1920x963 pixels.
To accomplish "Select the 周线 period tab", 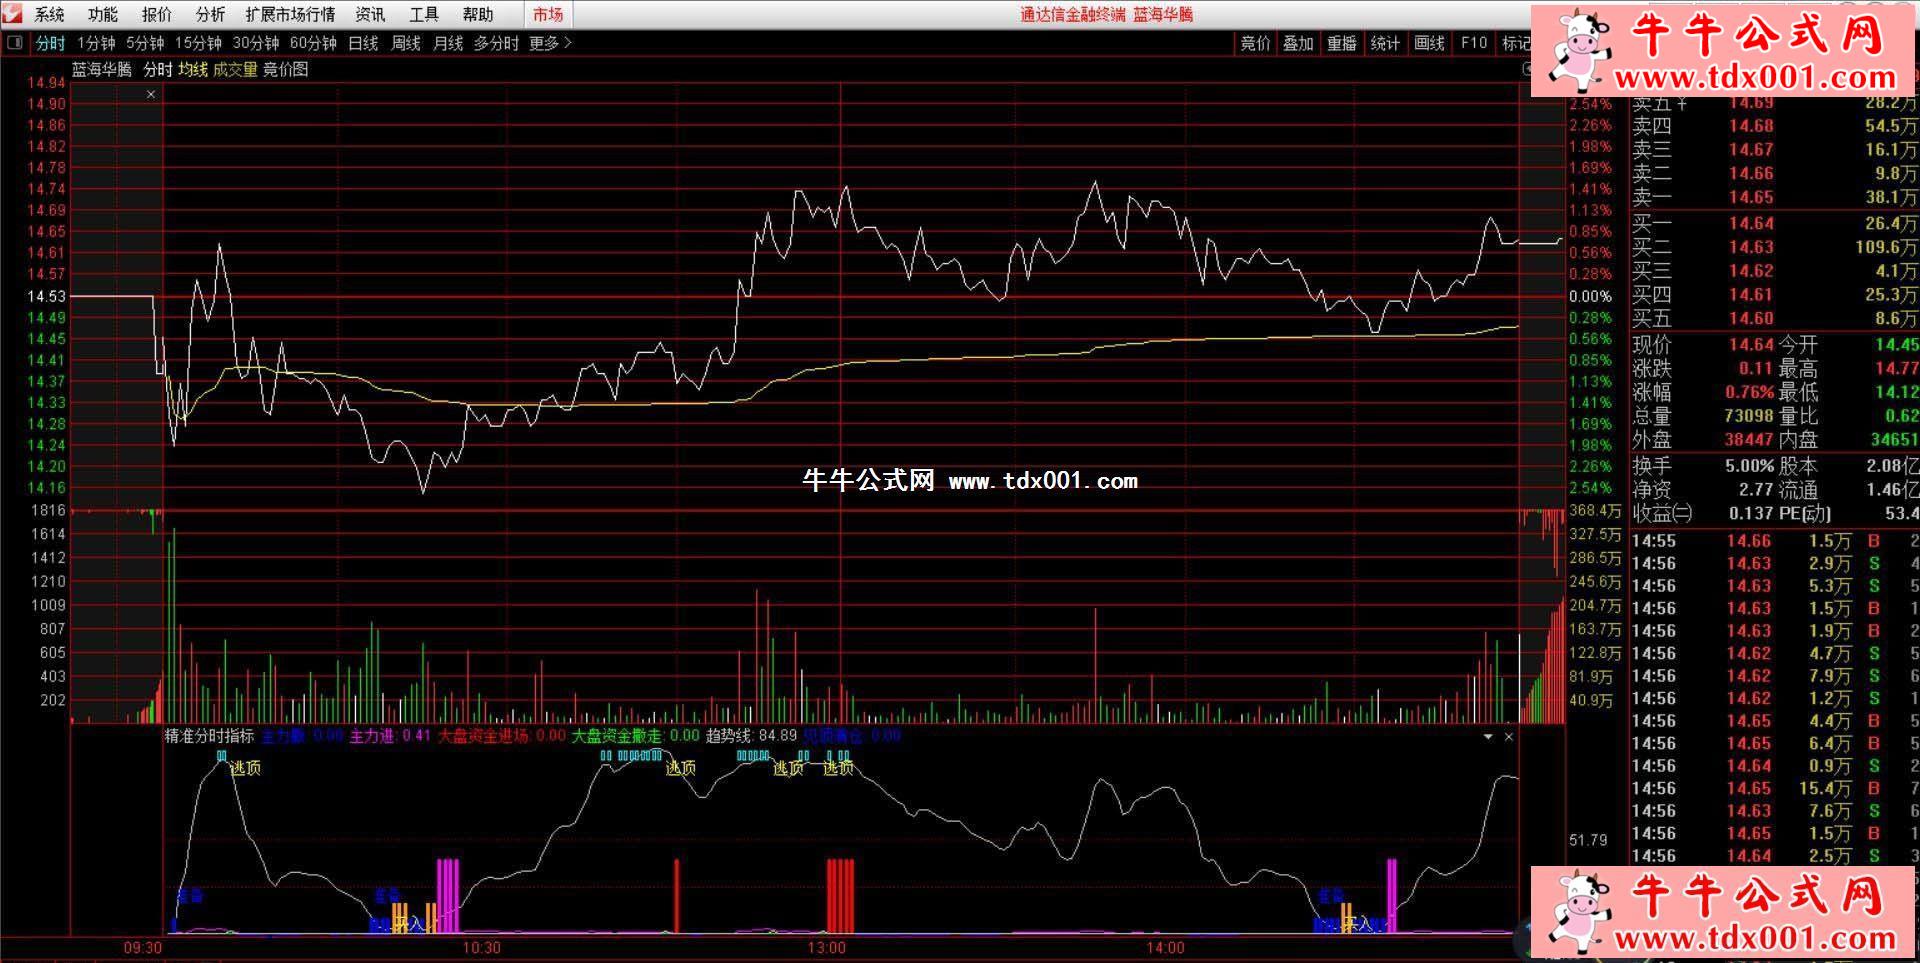I will (406, 43).
